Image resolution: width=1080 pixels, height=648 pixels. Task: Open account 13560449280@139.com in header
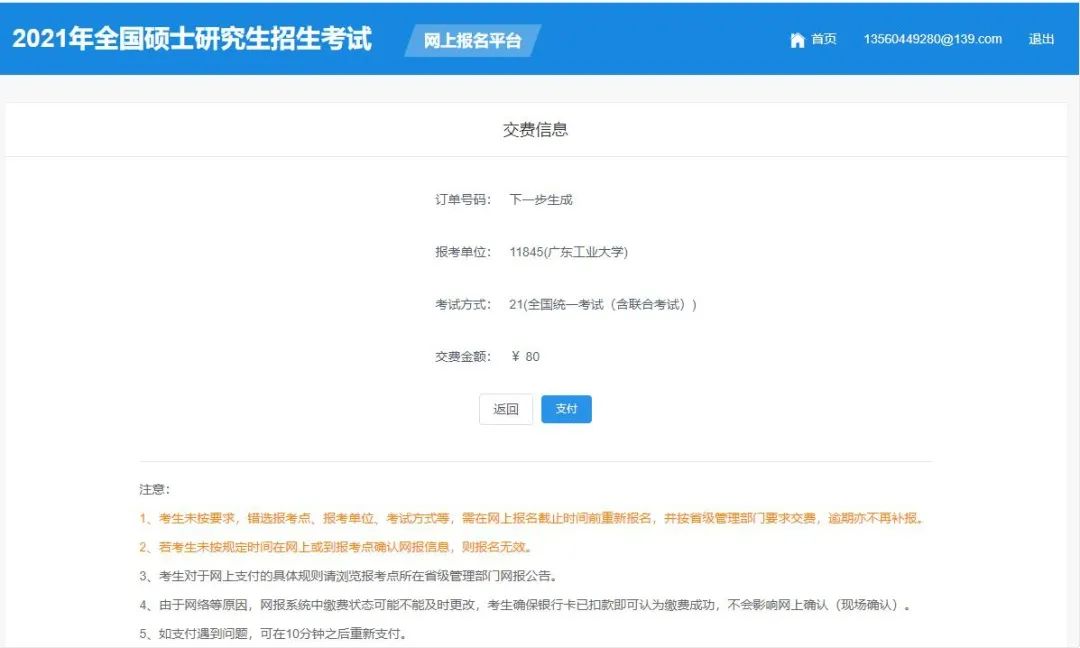click(x=932, y=39)
